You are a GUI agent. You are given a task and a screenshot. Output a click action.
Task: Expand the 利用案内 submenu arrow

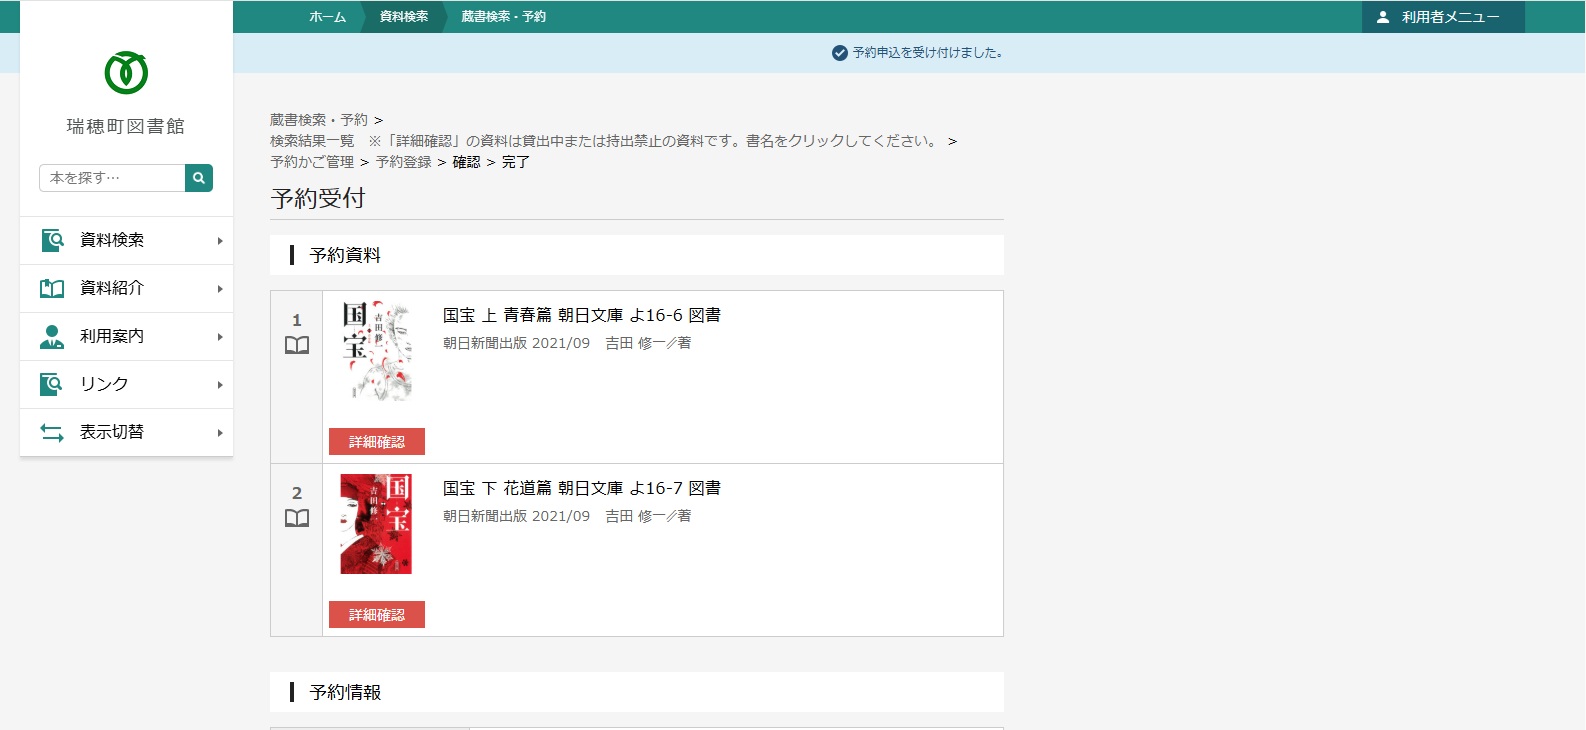[x=220, y=337]
